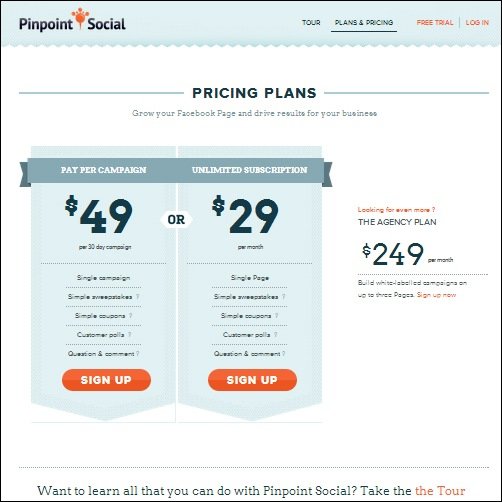Image resolution: width=502 pixels, height=502 pixels.
Task: Open help for Unlimited Subscription customer polls
Action: pyautogui.click(x=275, y=335)
